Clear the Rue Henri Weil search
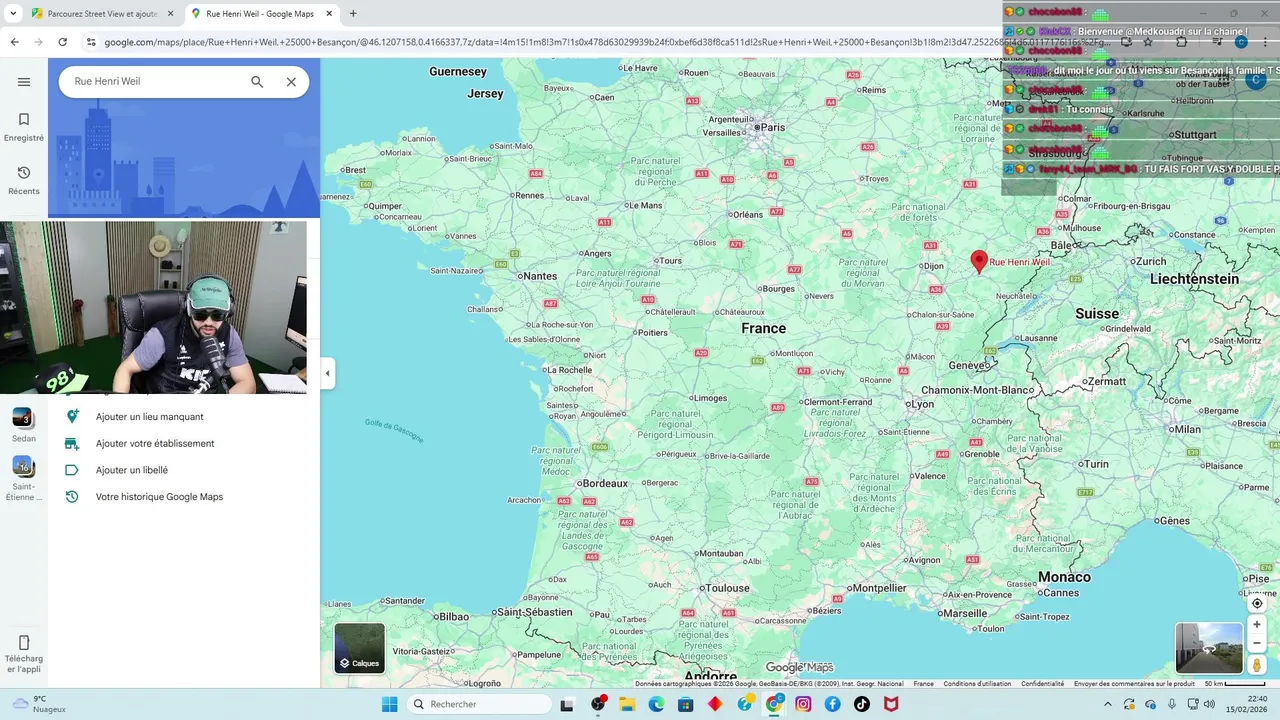The height and width of the screenshot is (720, 1280). pyautogui.click(x=291, y=82)
